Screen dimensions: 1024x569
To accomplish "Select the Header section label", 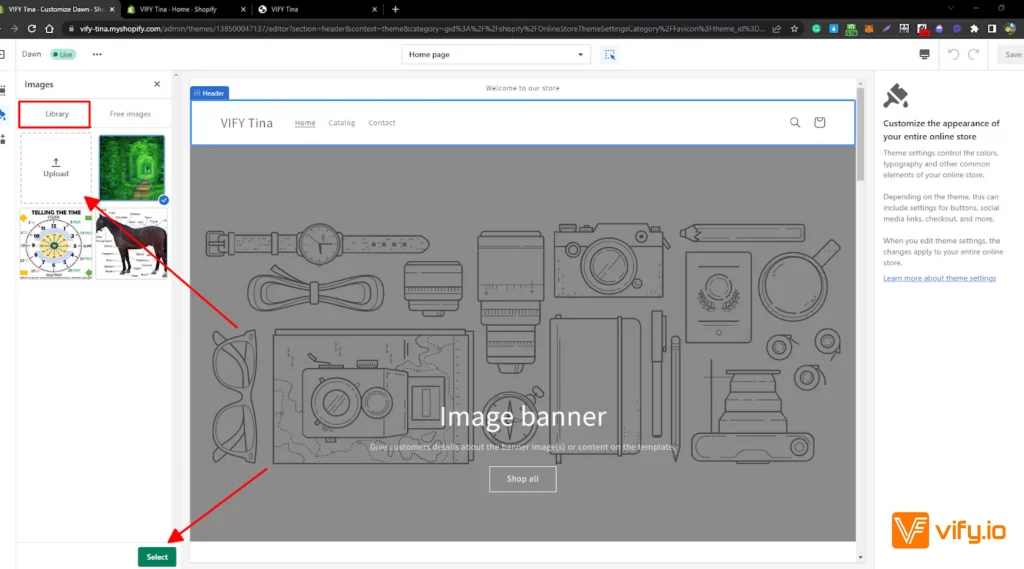I will (x=209, y=93).
